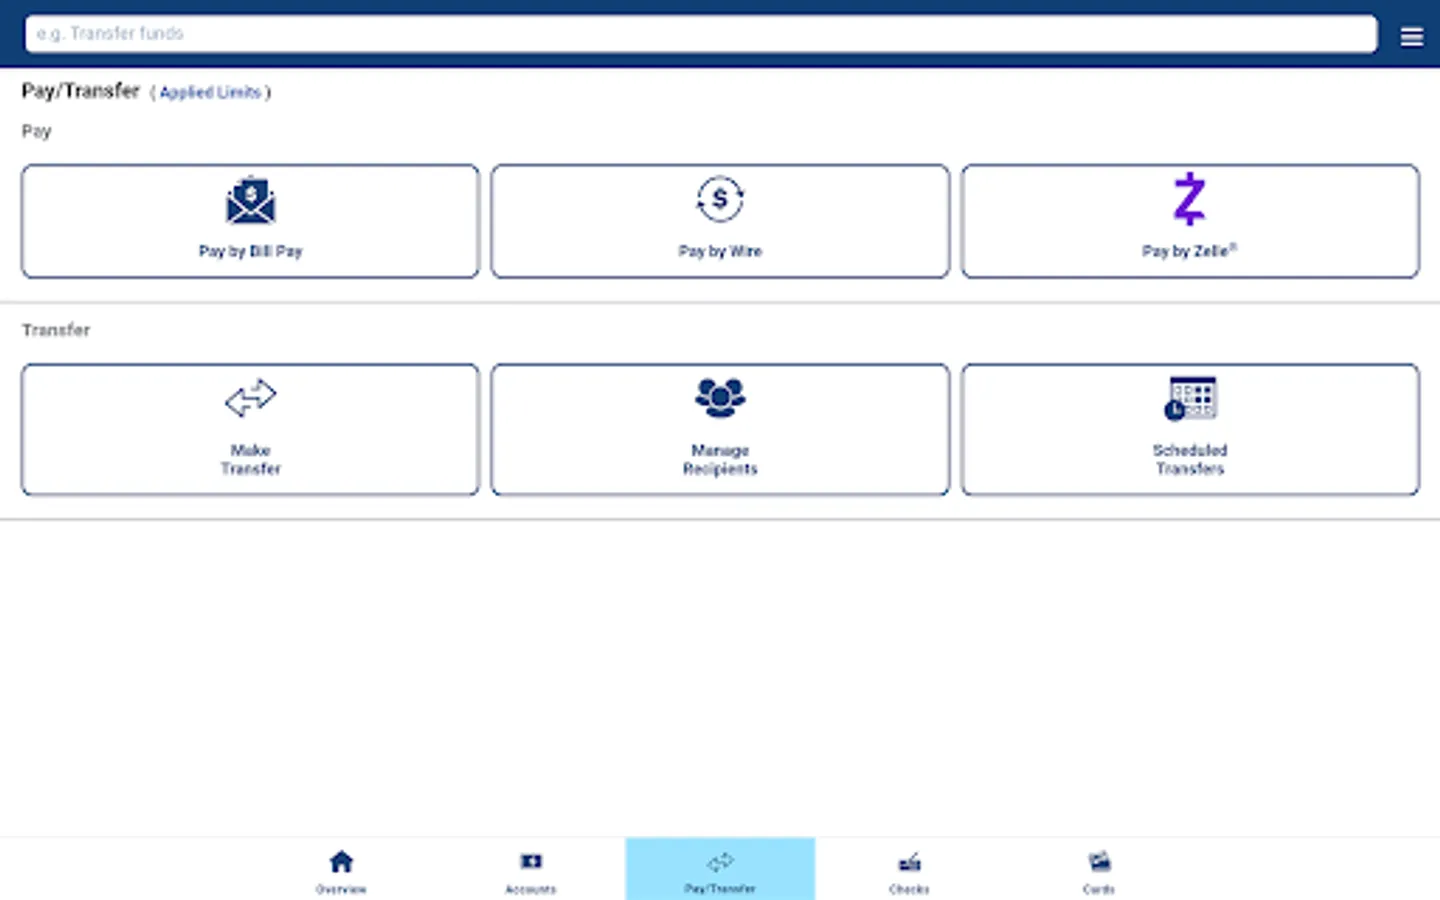Select the Manage Recipients people icon
The width and height of the screenshot is (1440, 900).
coord(720,397)
